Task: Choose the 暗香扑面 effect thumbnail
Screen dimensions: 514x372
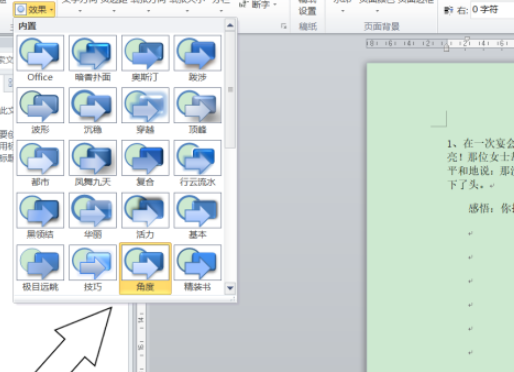Action: tap(93, 59)
